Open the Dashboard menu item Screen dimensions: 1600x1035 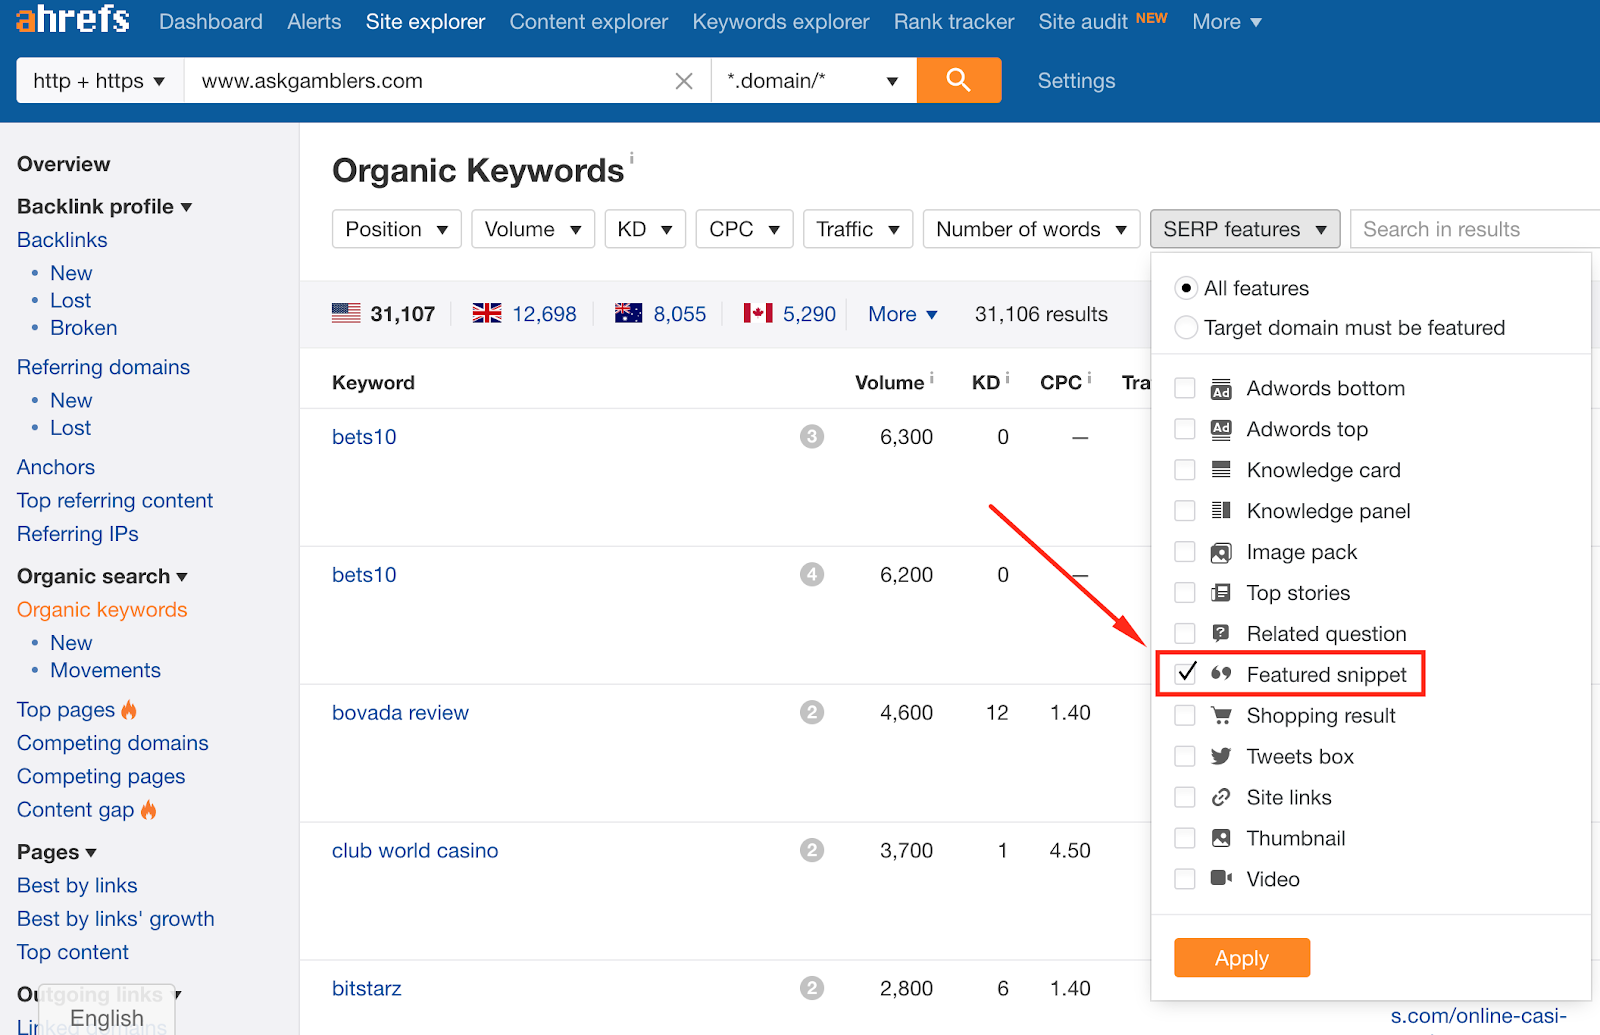(x=211, y=21)
